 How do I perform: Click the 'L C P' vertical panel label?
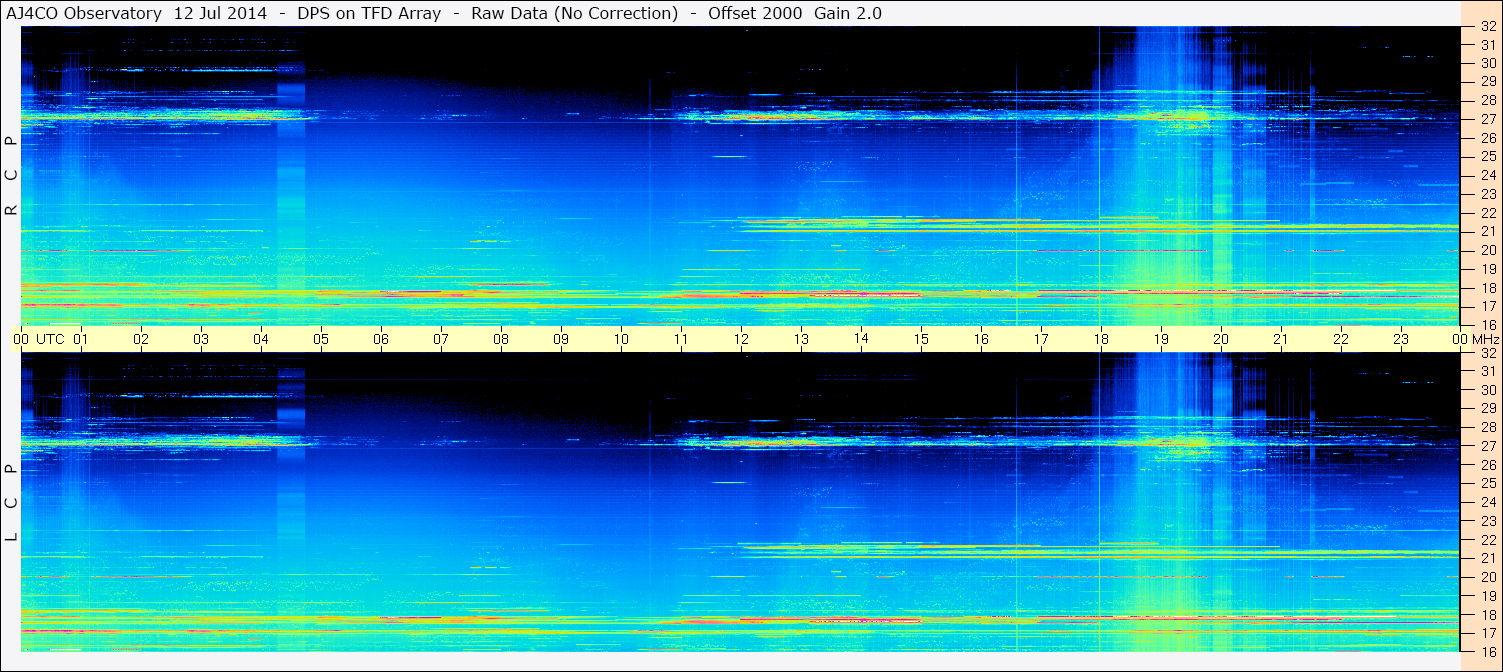click(x=11, y=503)
